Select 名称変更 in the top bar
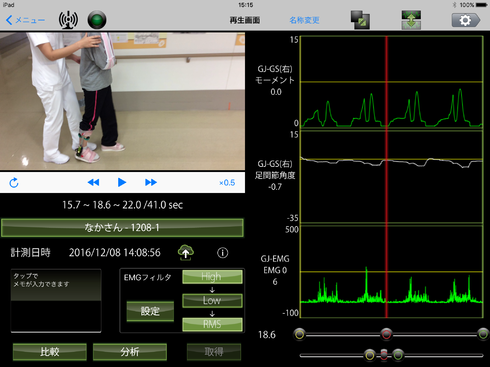This screenshot has height=367, width=490. tap(304, 20)
